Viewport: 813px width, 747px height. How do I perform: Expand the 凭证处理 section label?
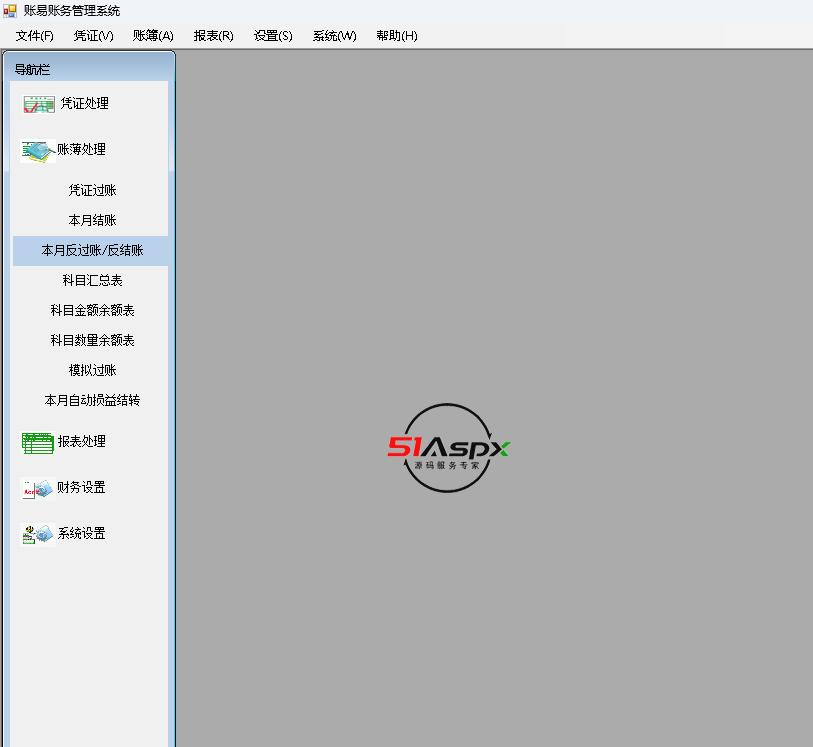(85, 103)
